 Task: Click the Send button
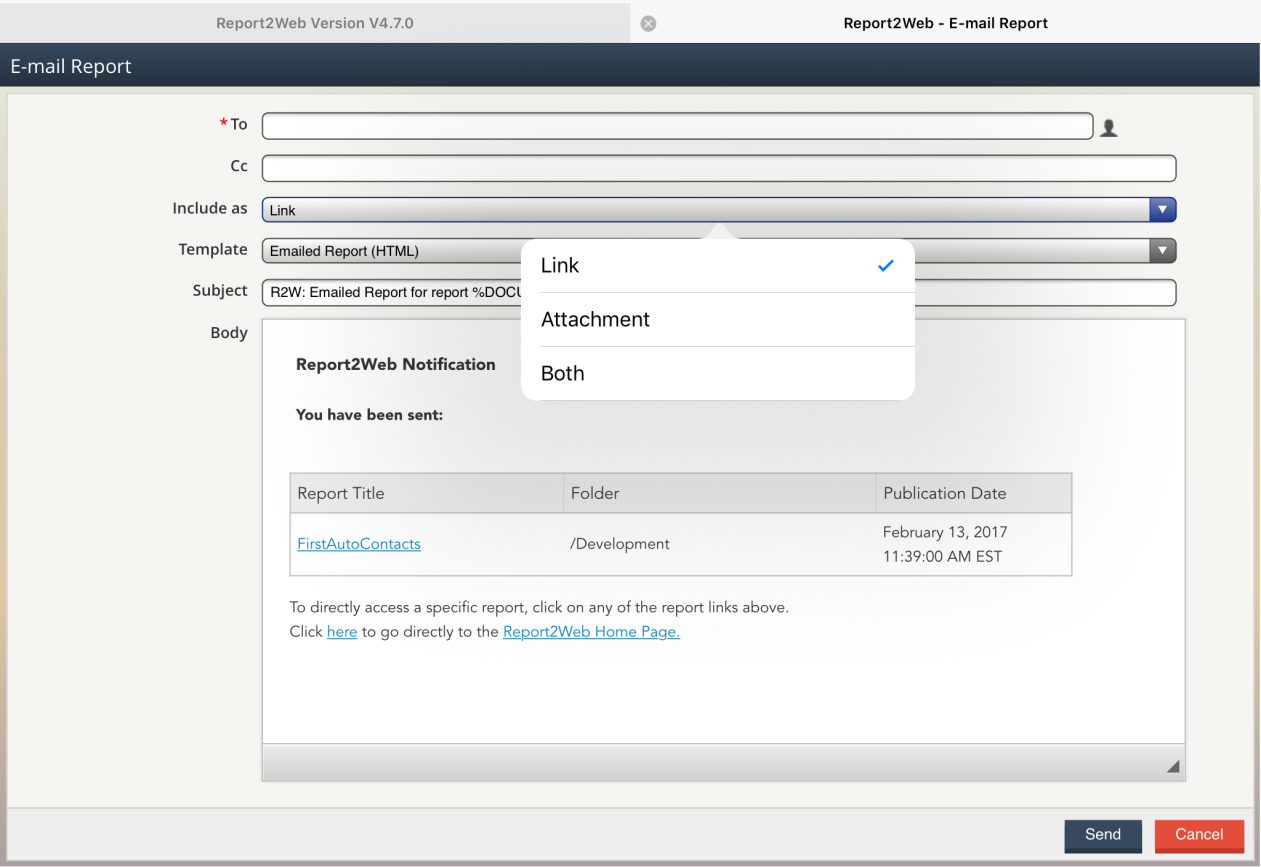click(x=1102, y=835)
